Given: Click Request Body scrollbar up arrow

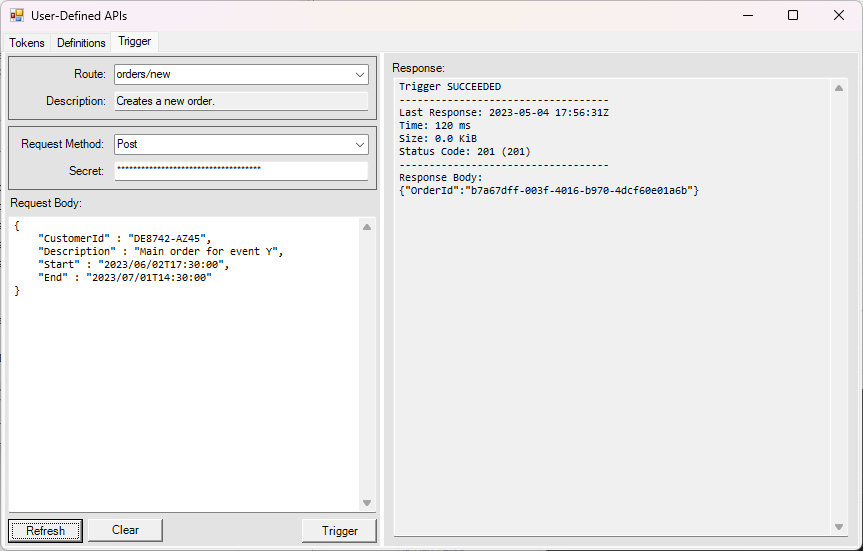Looking at the screenshot, I should click(367, 227).
